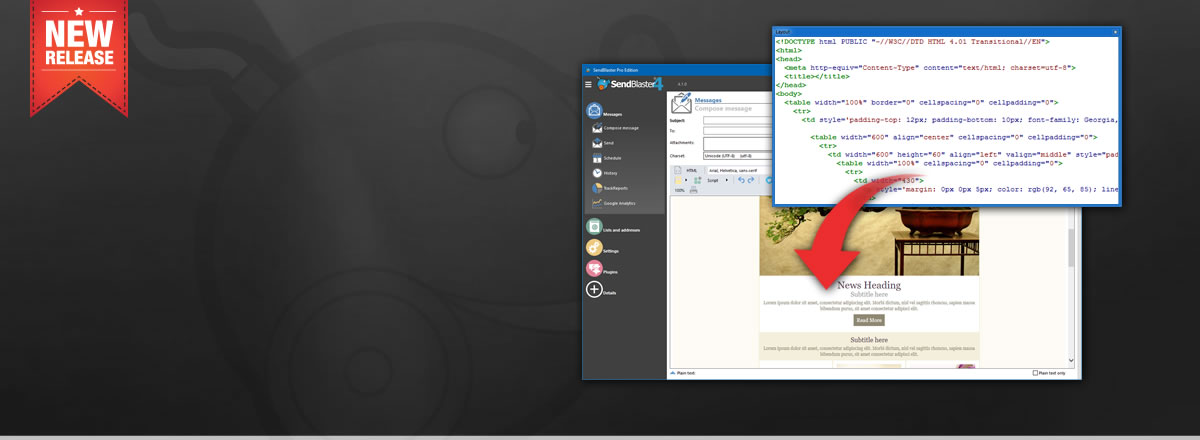Click the Script toolbar button
Image resolution: width=1200 pixels, height=440 pixels.
click(x=713, y=180)
